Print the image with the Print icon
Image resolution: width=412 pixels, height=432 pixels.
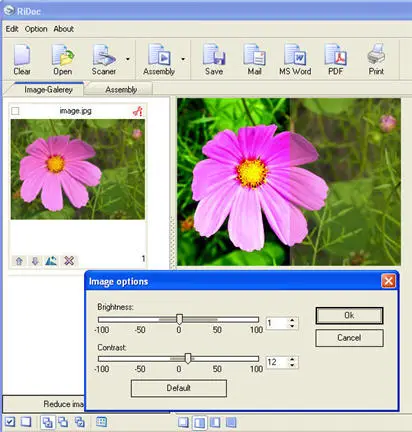(x=376, y=59)
